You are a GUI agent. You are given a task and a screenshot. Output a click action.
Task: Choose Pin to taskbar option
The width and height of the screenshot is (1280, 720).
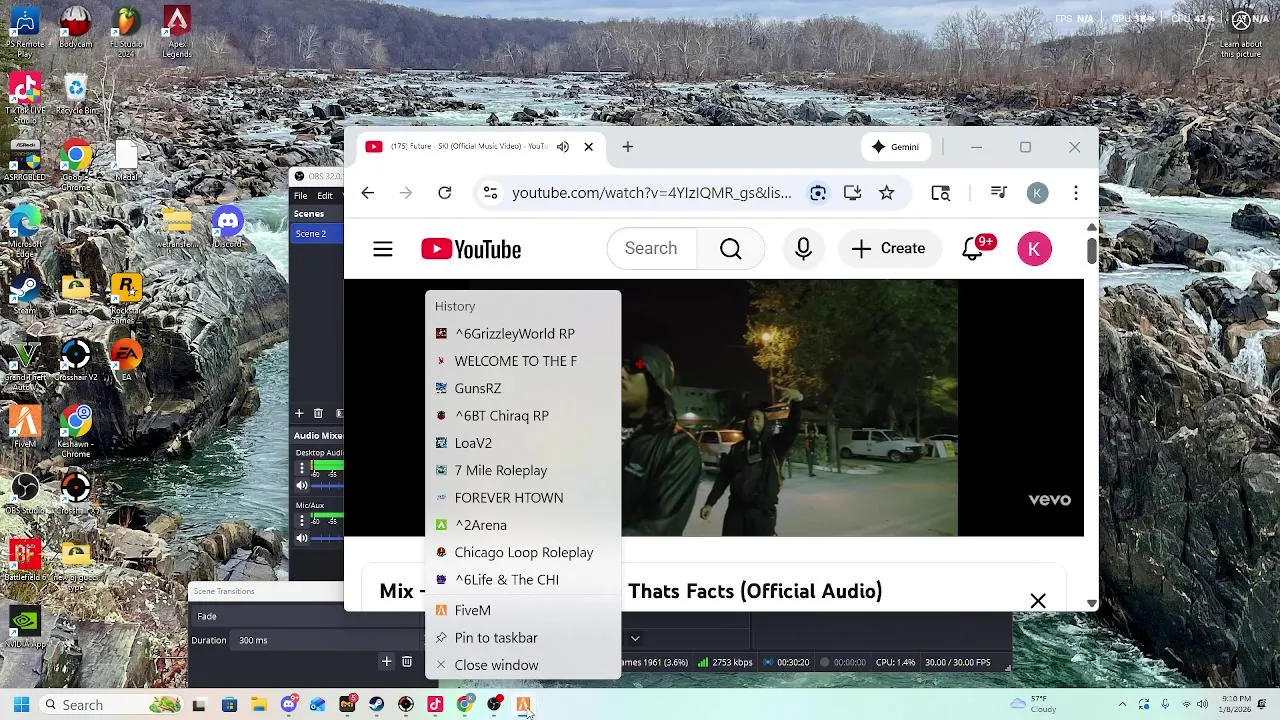pos(522,638)
